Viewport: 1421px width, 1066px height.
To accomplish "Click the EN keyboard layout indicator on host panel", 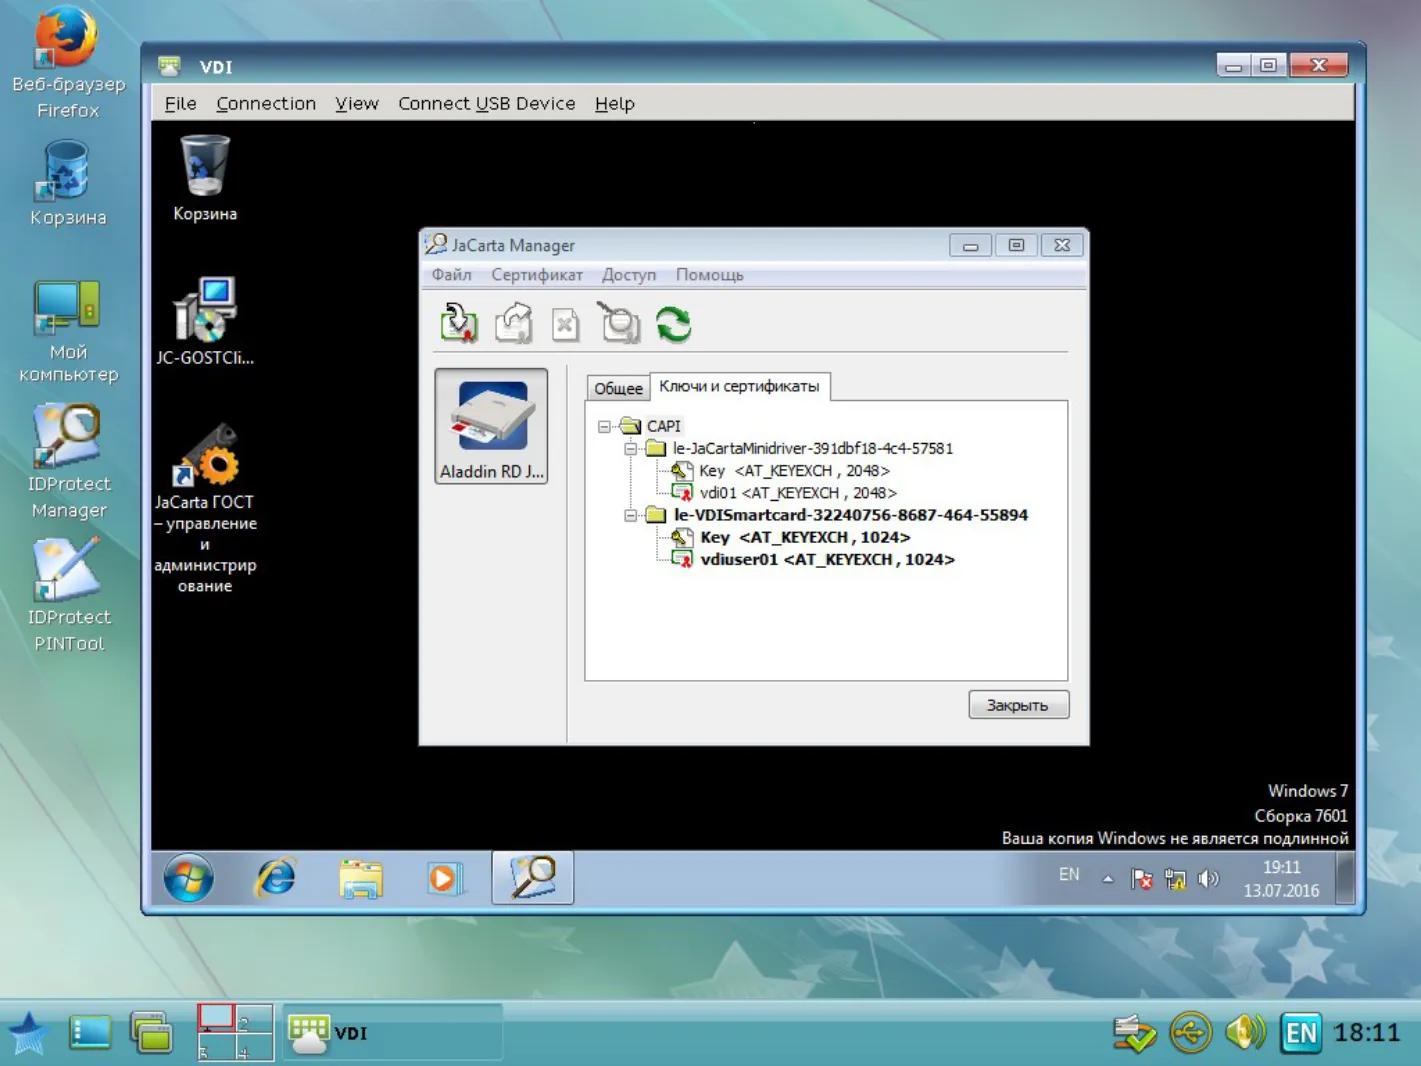I will pyautogui.click(x=1301, y=1033).
